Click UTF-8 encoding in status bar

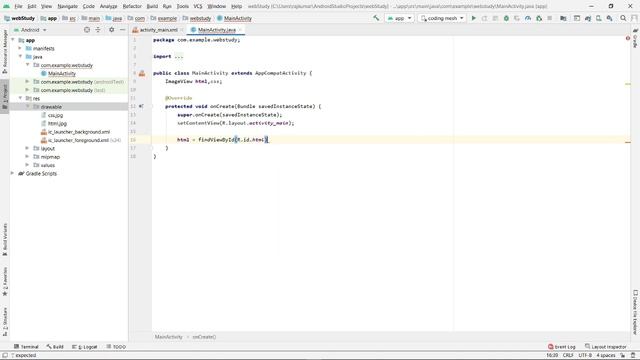pos(585,356)
